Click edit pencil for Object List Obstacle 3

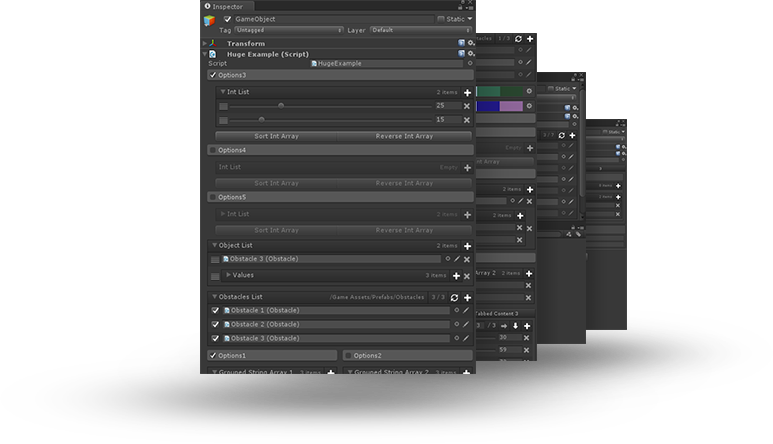click(x=457, y=259)
